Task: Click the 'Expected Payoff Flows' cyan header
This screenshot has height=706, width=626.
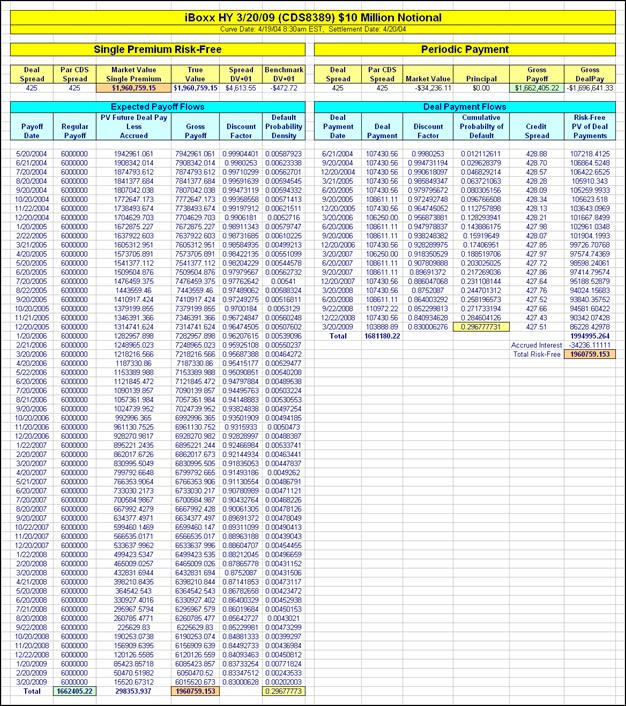Action: 158,107
